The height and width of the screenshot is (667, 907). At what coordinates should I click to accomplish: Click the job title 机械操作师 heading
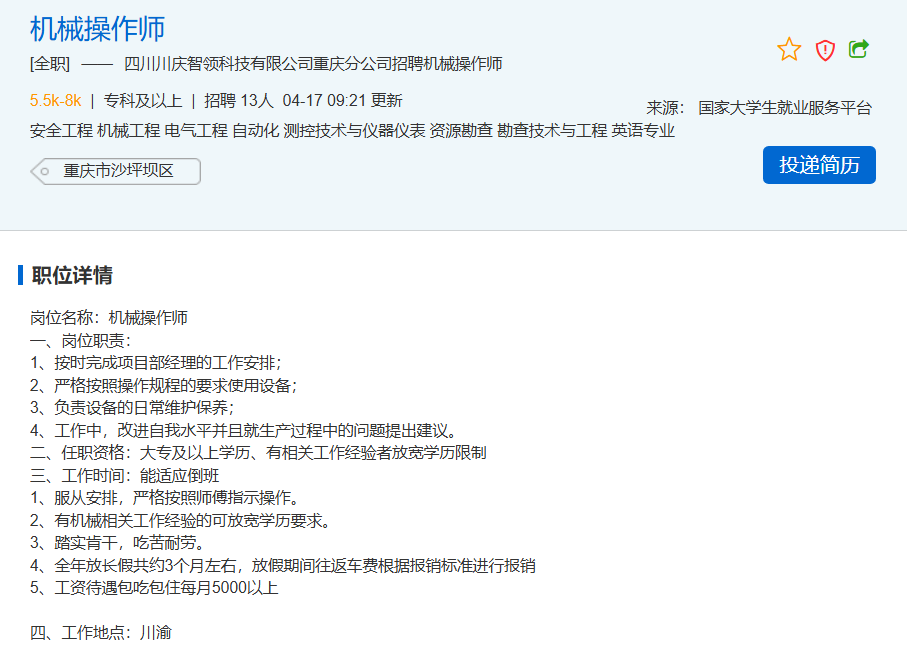(97, 29)
